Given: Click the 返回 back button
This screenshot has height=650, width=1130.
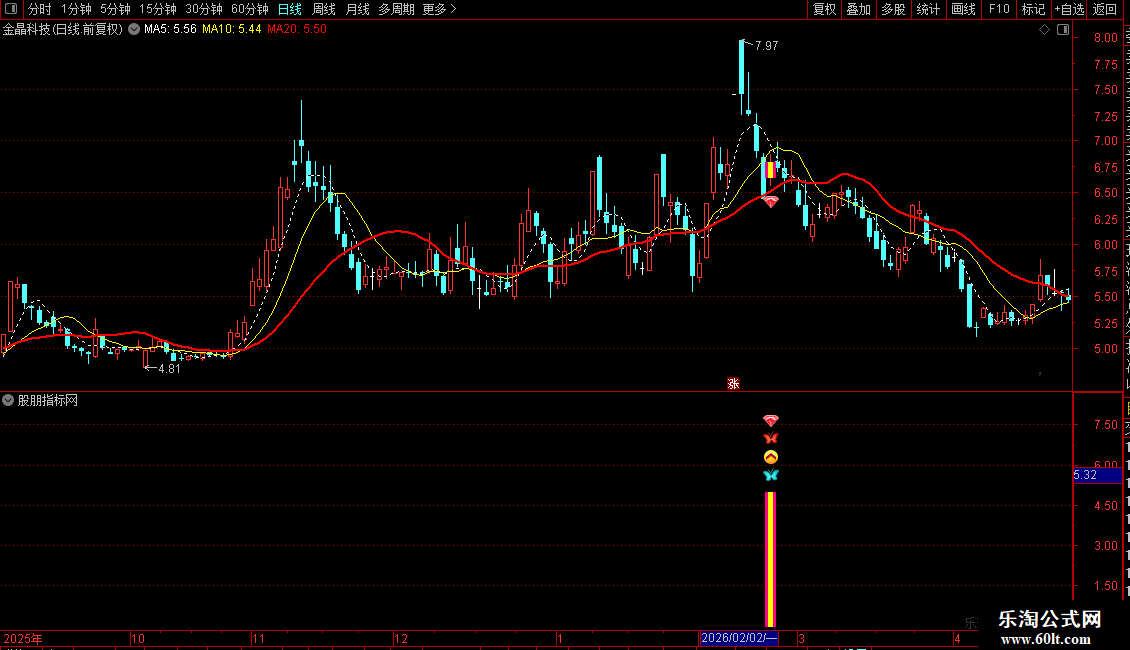Looking at the screenshot, I should coord(1105,9).
